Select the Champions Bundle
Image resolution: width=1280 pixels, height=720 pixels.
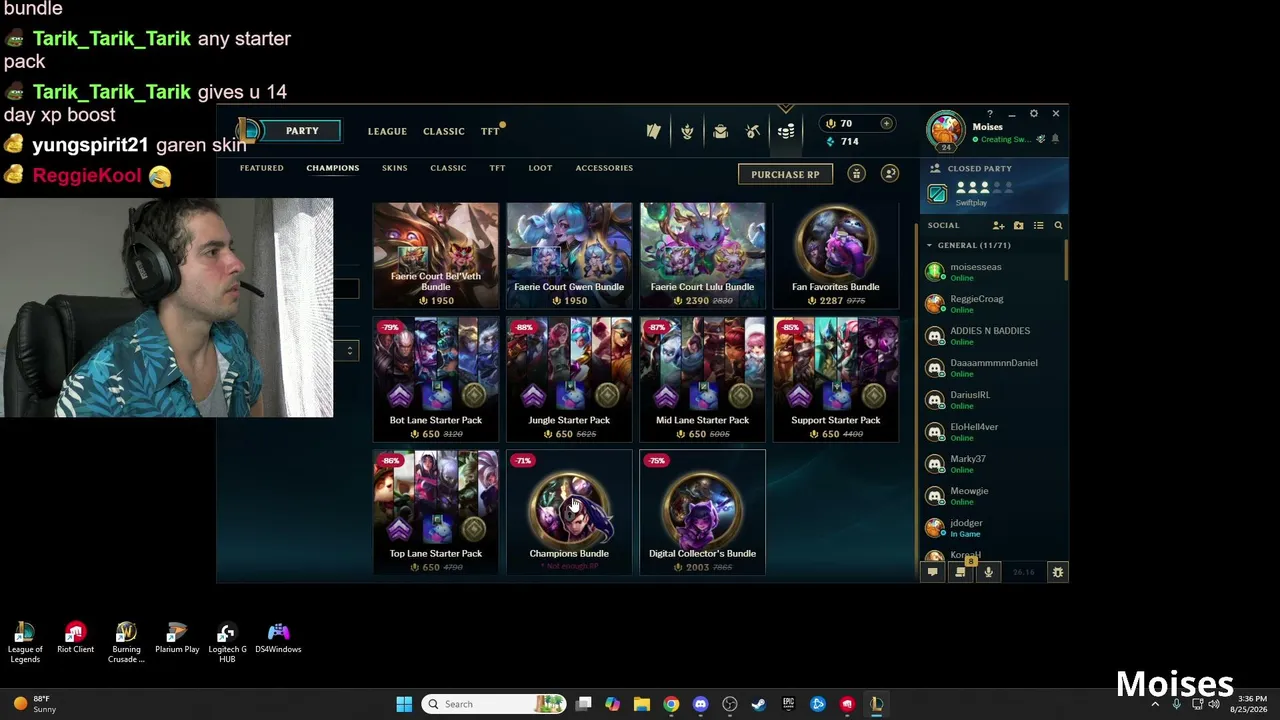pyautogui.click(x=569, y=512)
